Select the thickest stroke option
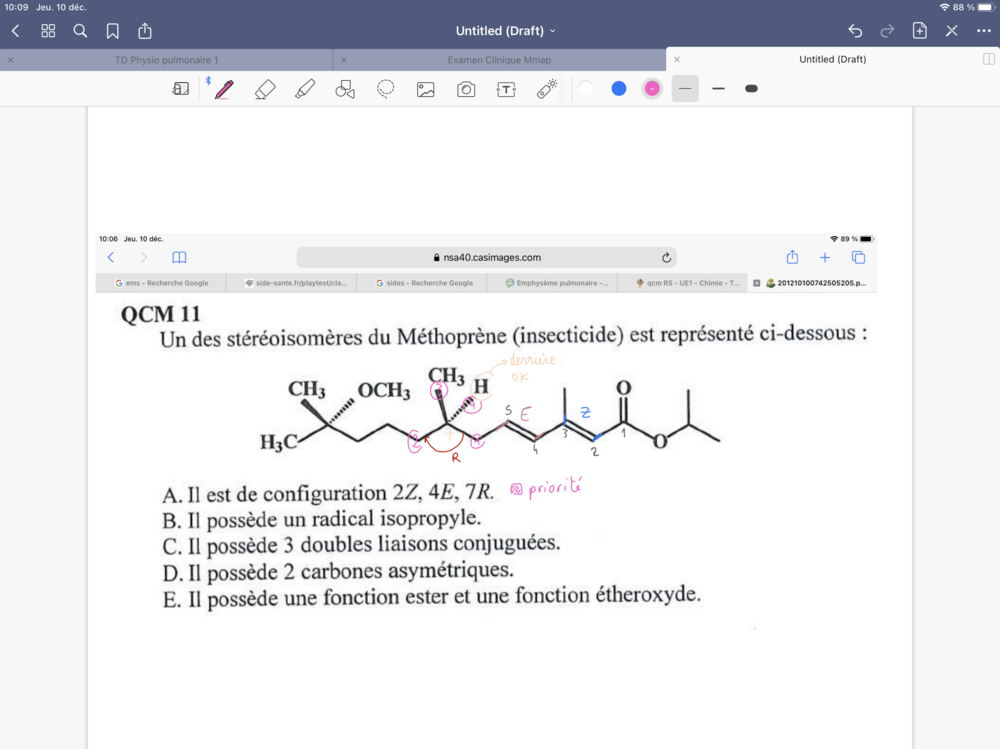The width and height of the screenshot is (1000, 749). 751,89
